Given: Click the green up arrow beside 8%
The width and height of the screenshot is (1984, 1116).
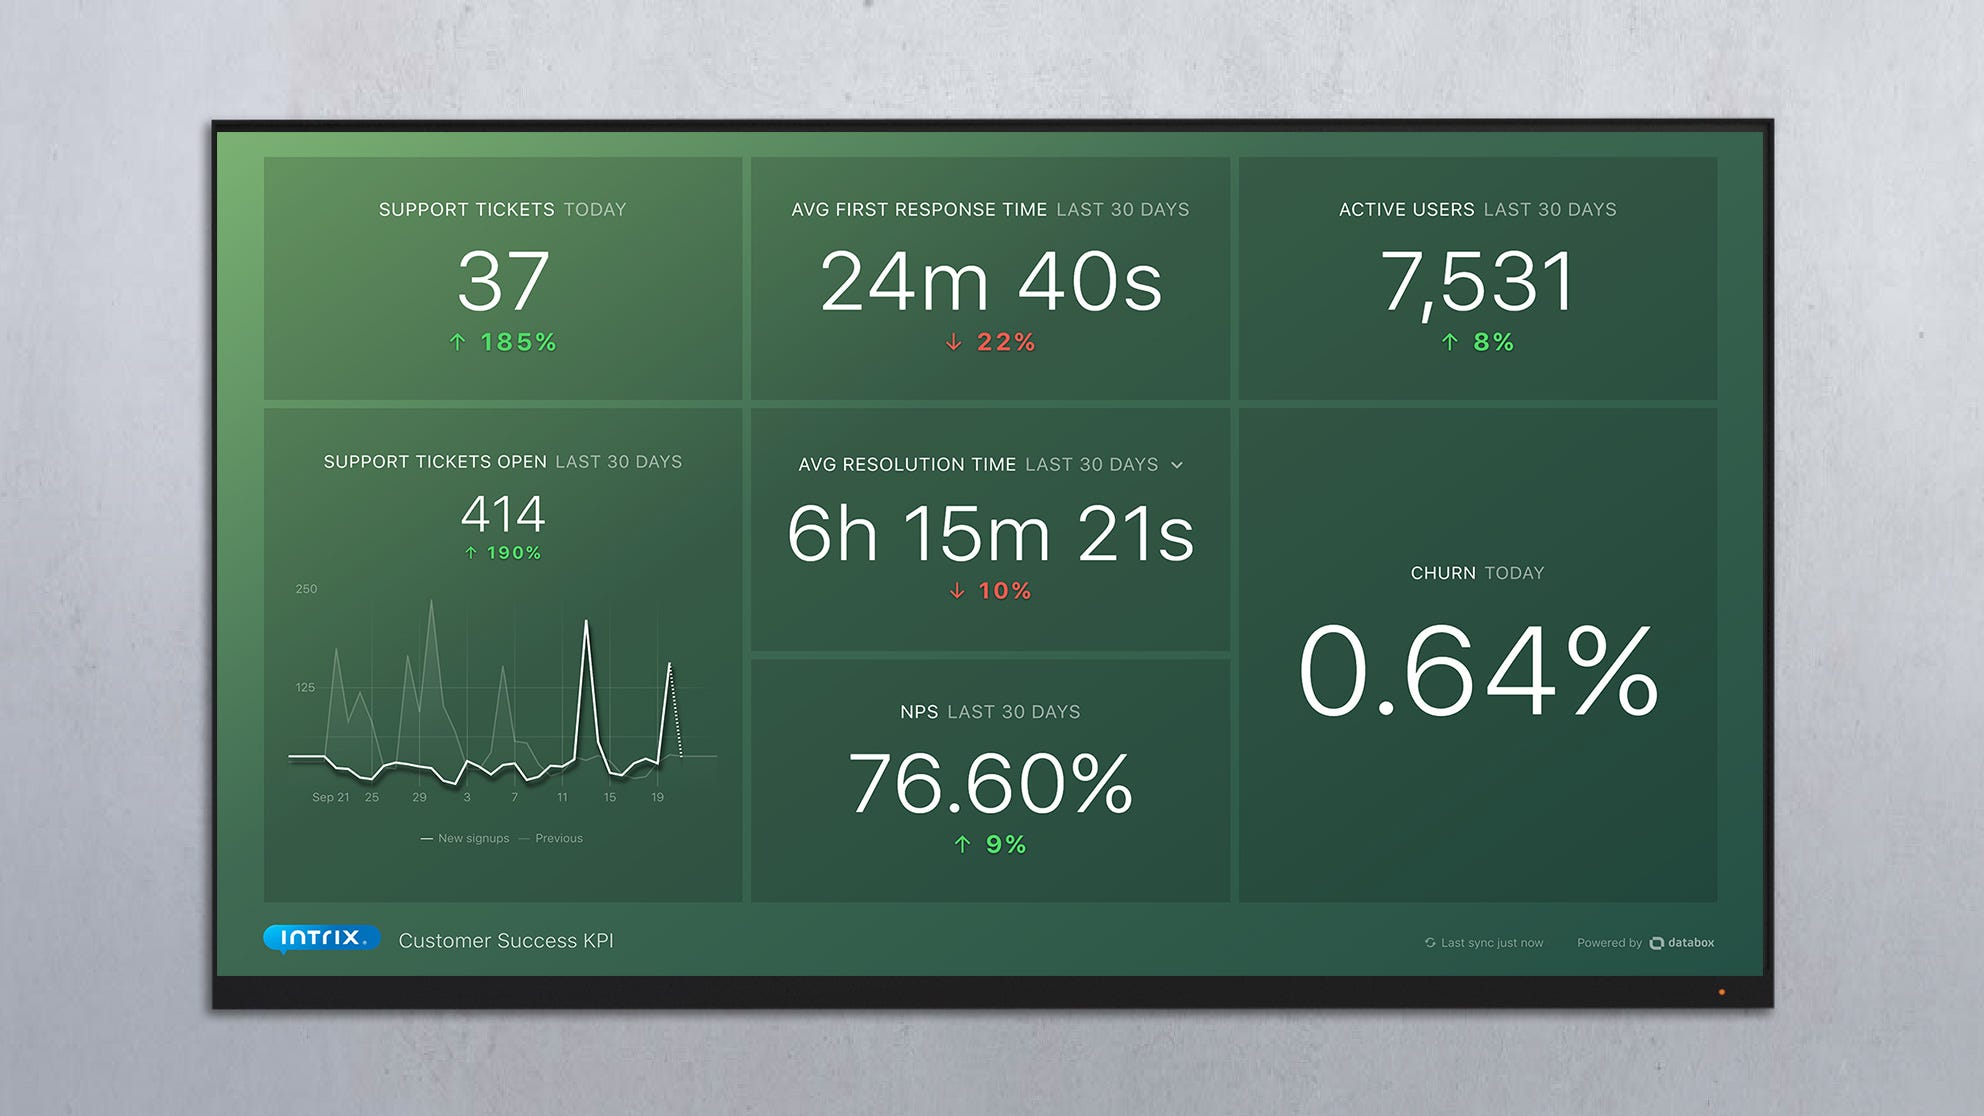Looking at the screenshot, I should (x=1450, y=342).
